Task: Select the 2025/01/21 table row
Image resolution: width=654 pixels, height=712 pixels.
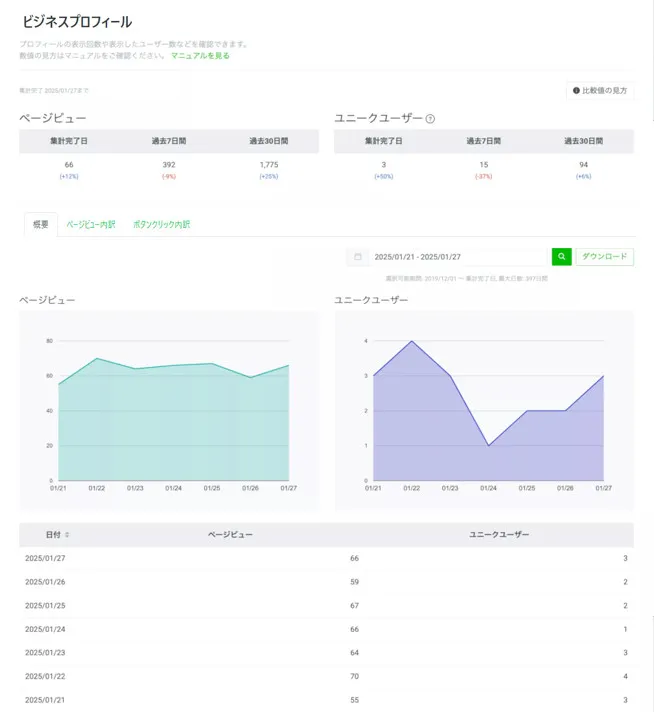Action: (326, 699)
